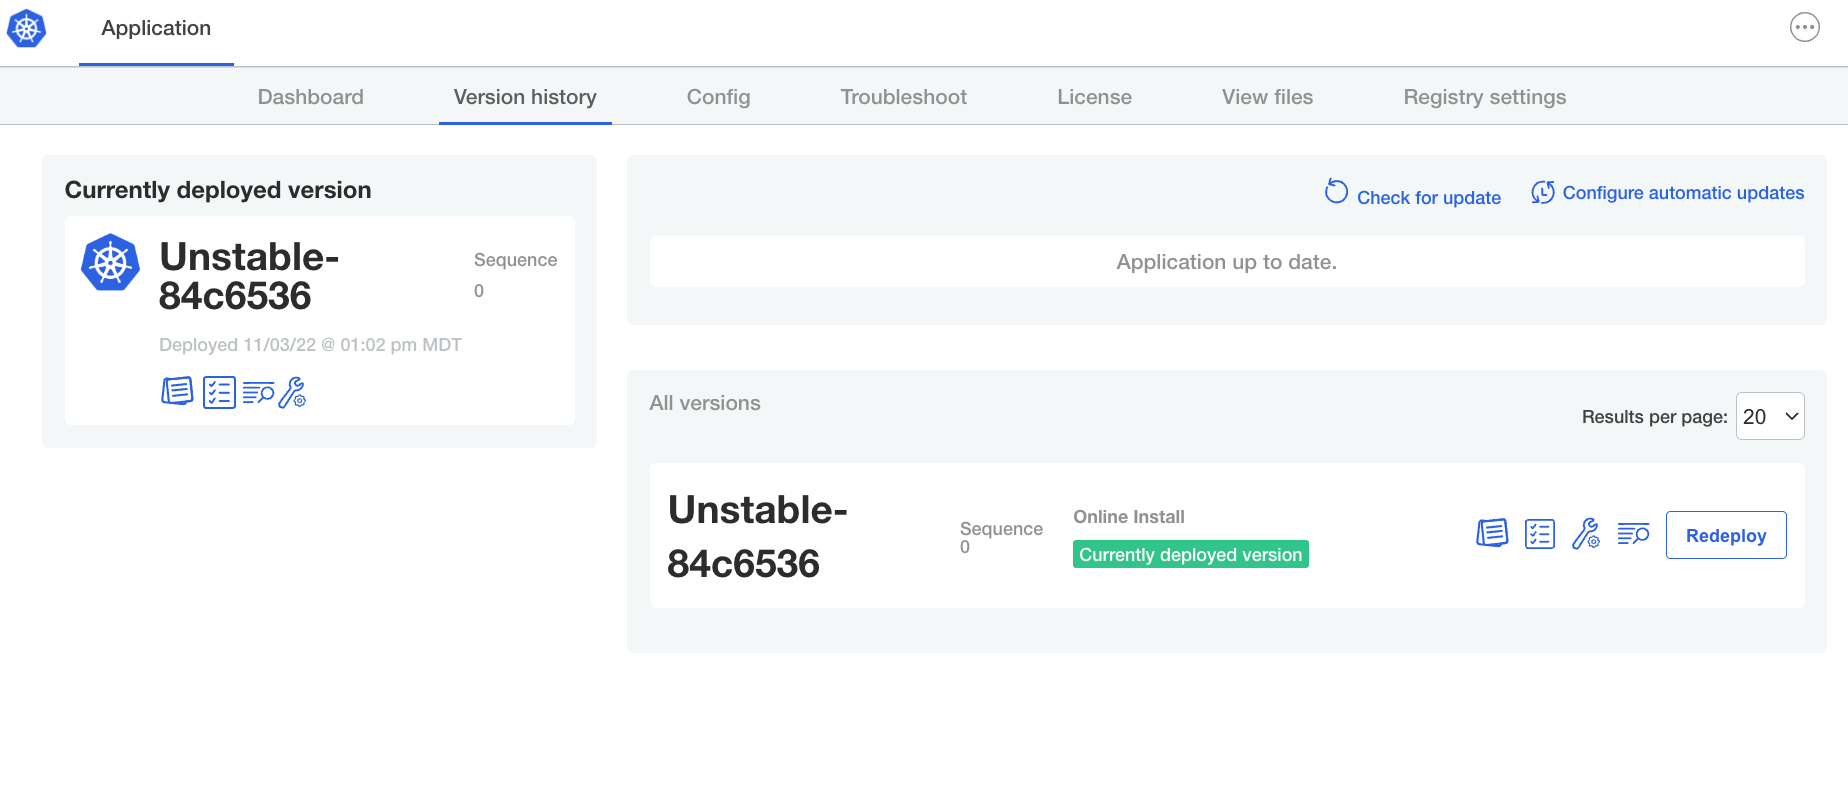1848x802 pixels.
Task: Click wrench config icon in All versions row
Action: pyautogui.click(x=1586, y=534)
